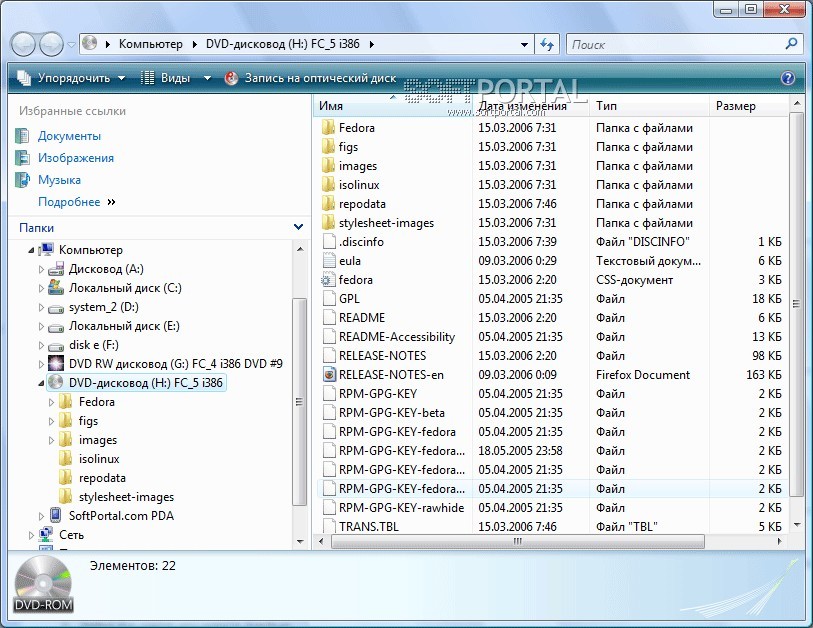Click scroll-right arrow of horizontal scrollbar
The width and height of the screenshot is (813, 628).
tap(779, 541)
